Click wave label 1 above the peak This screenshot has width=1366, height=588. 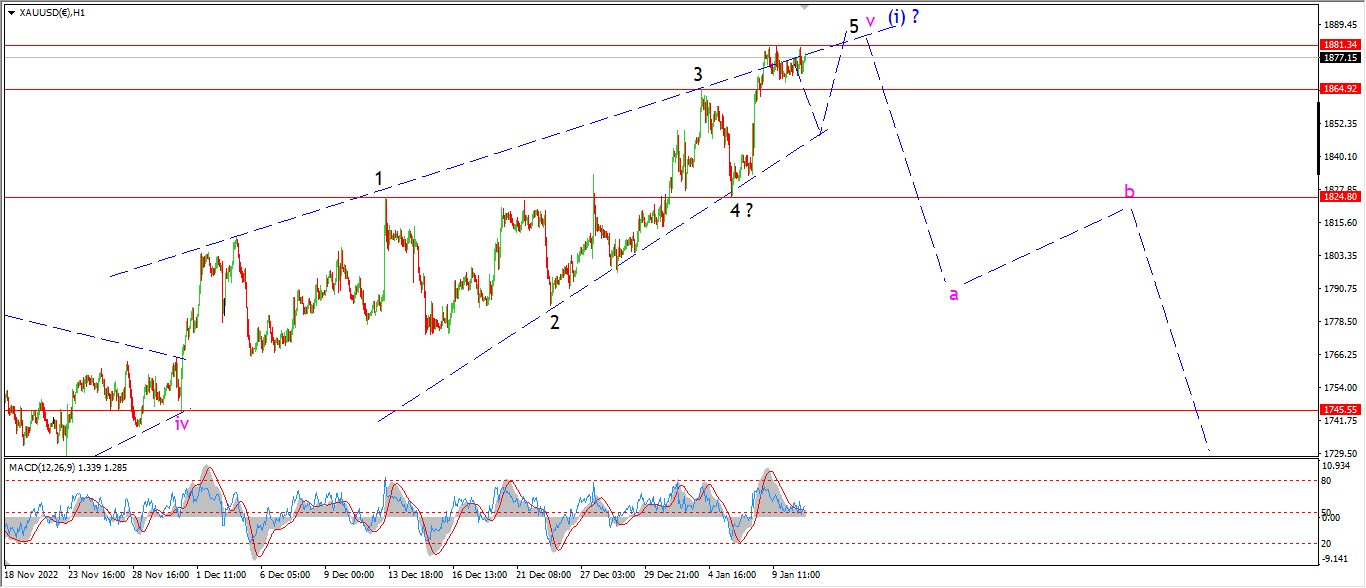pos(379,180)
